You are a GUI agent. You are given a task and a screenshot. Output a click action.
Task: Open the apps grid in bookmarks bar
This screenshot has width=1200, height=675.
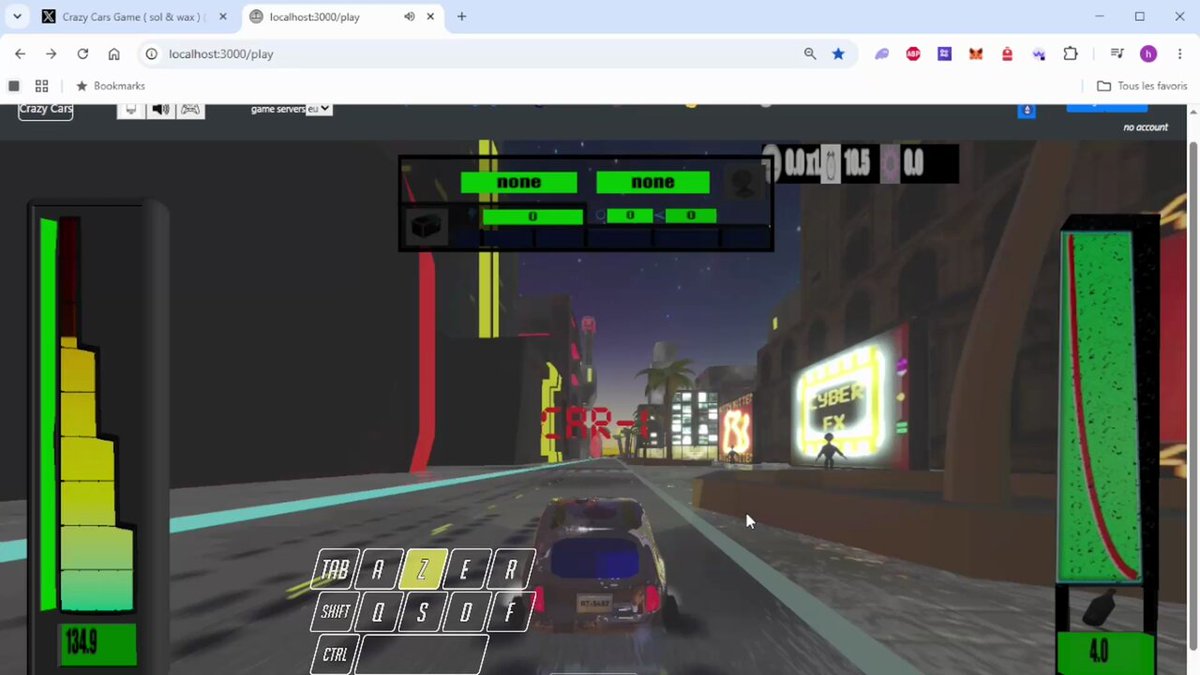(x=42, y=86)
